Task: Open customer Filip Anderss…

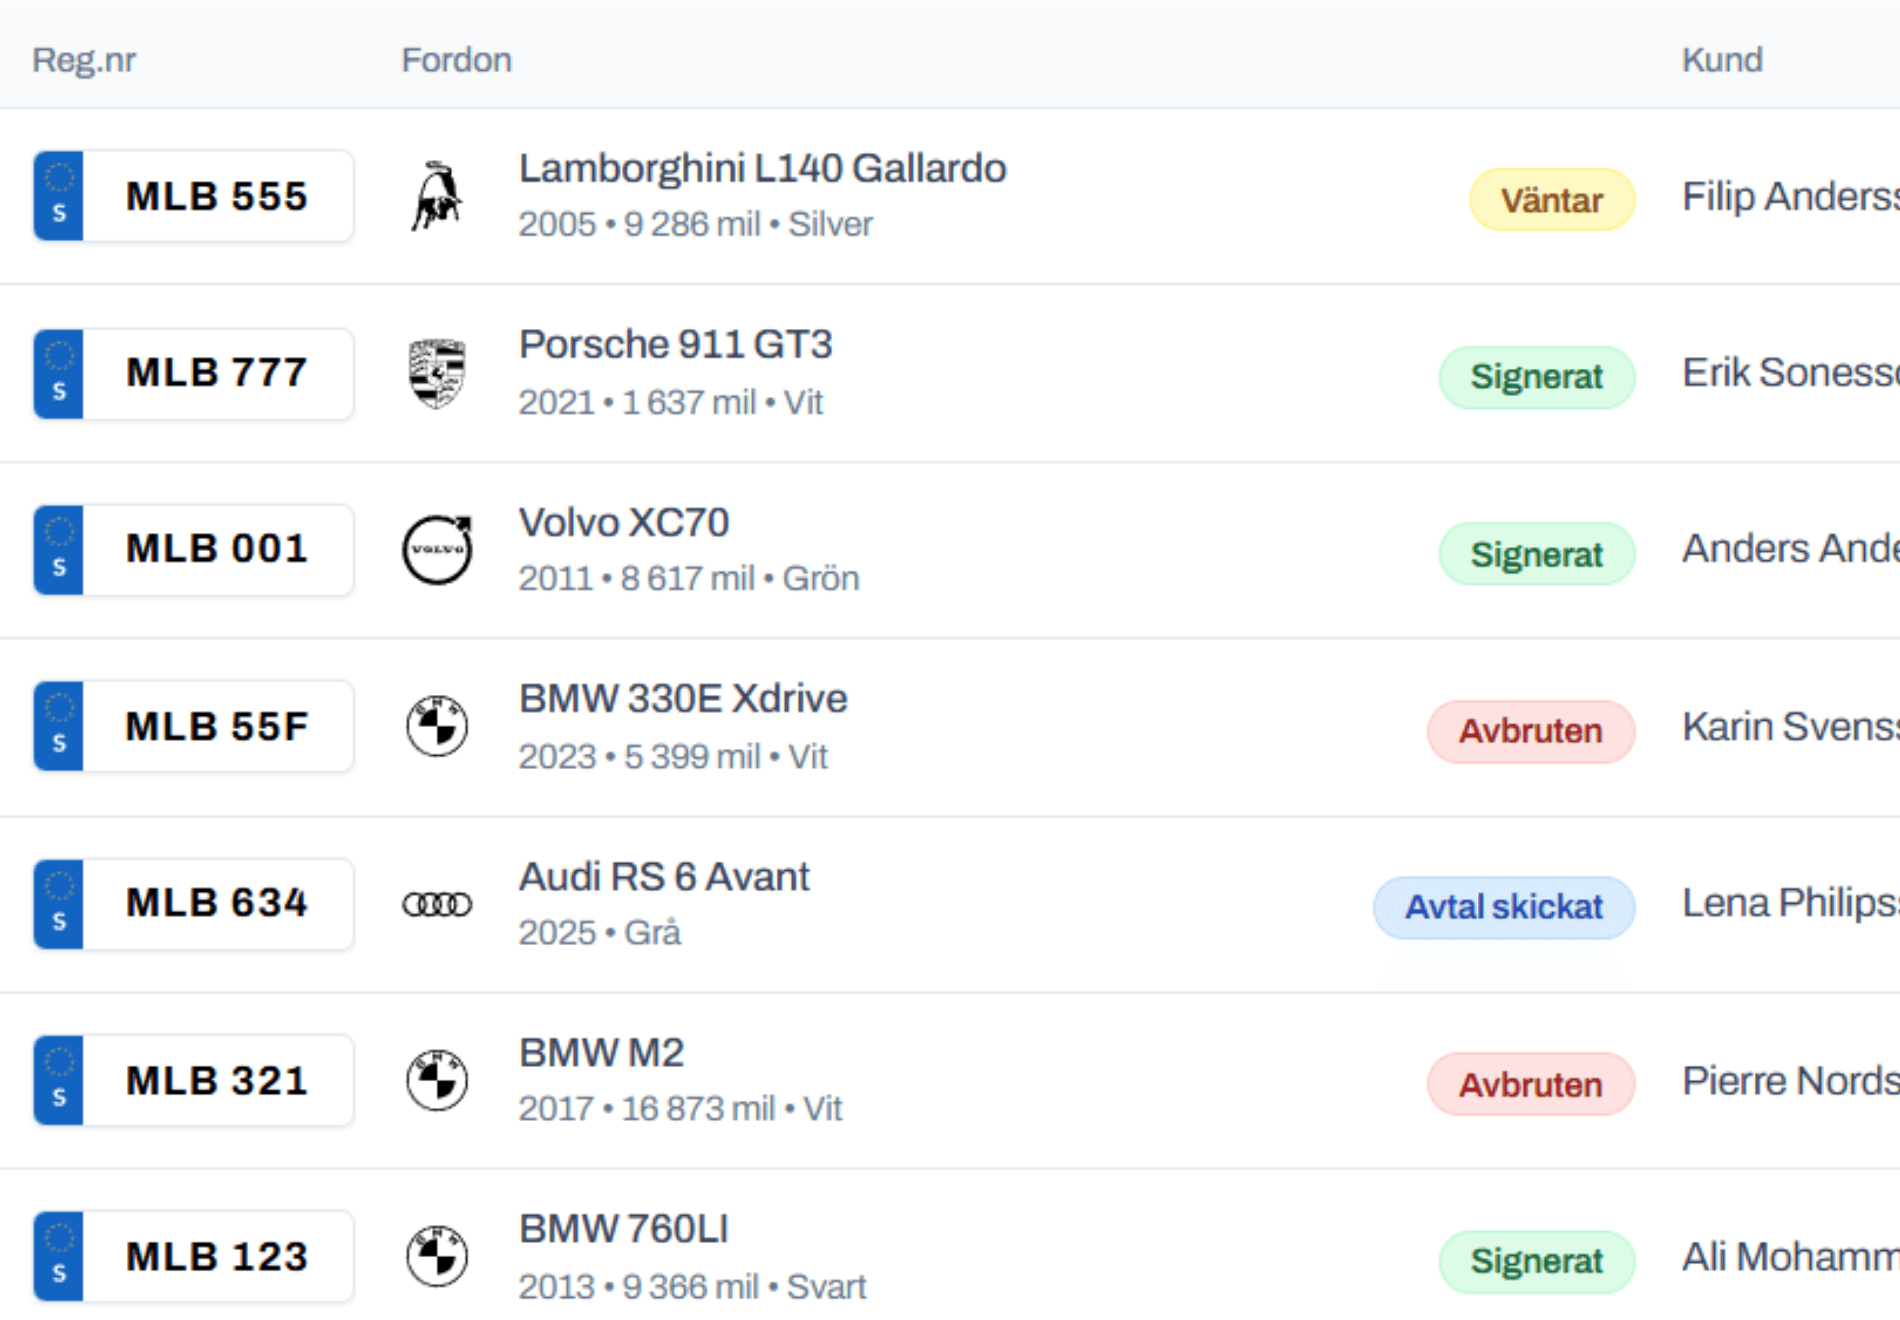Action: [x=1791, y=196]
